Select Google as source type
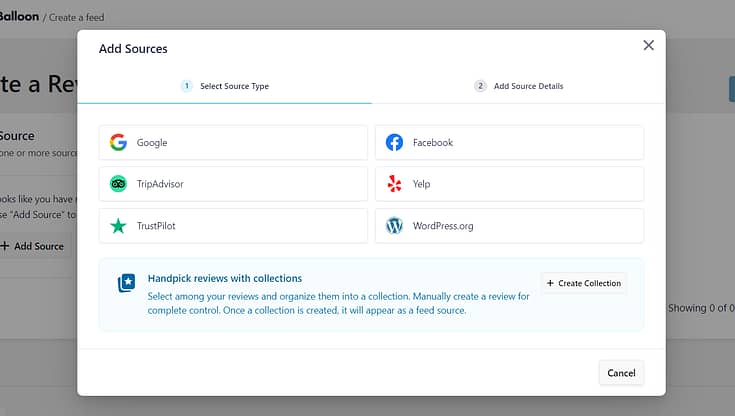735x416 pixels. point(233,143)
